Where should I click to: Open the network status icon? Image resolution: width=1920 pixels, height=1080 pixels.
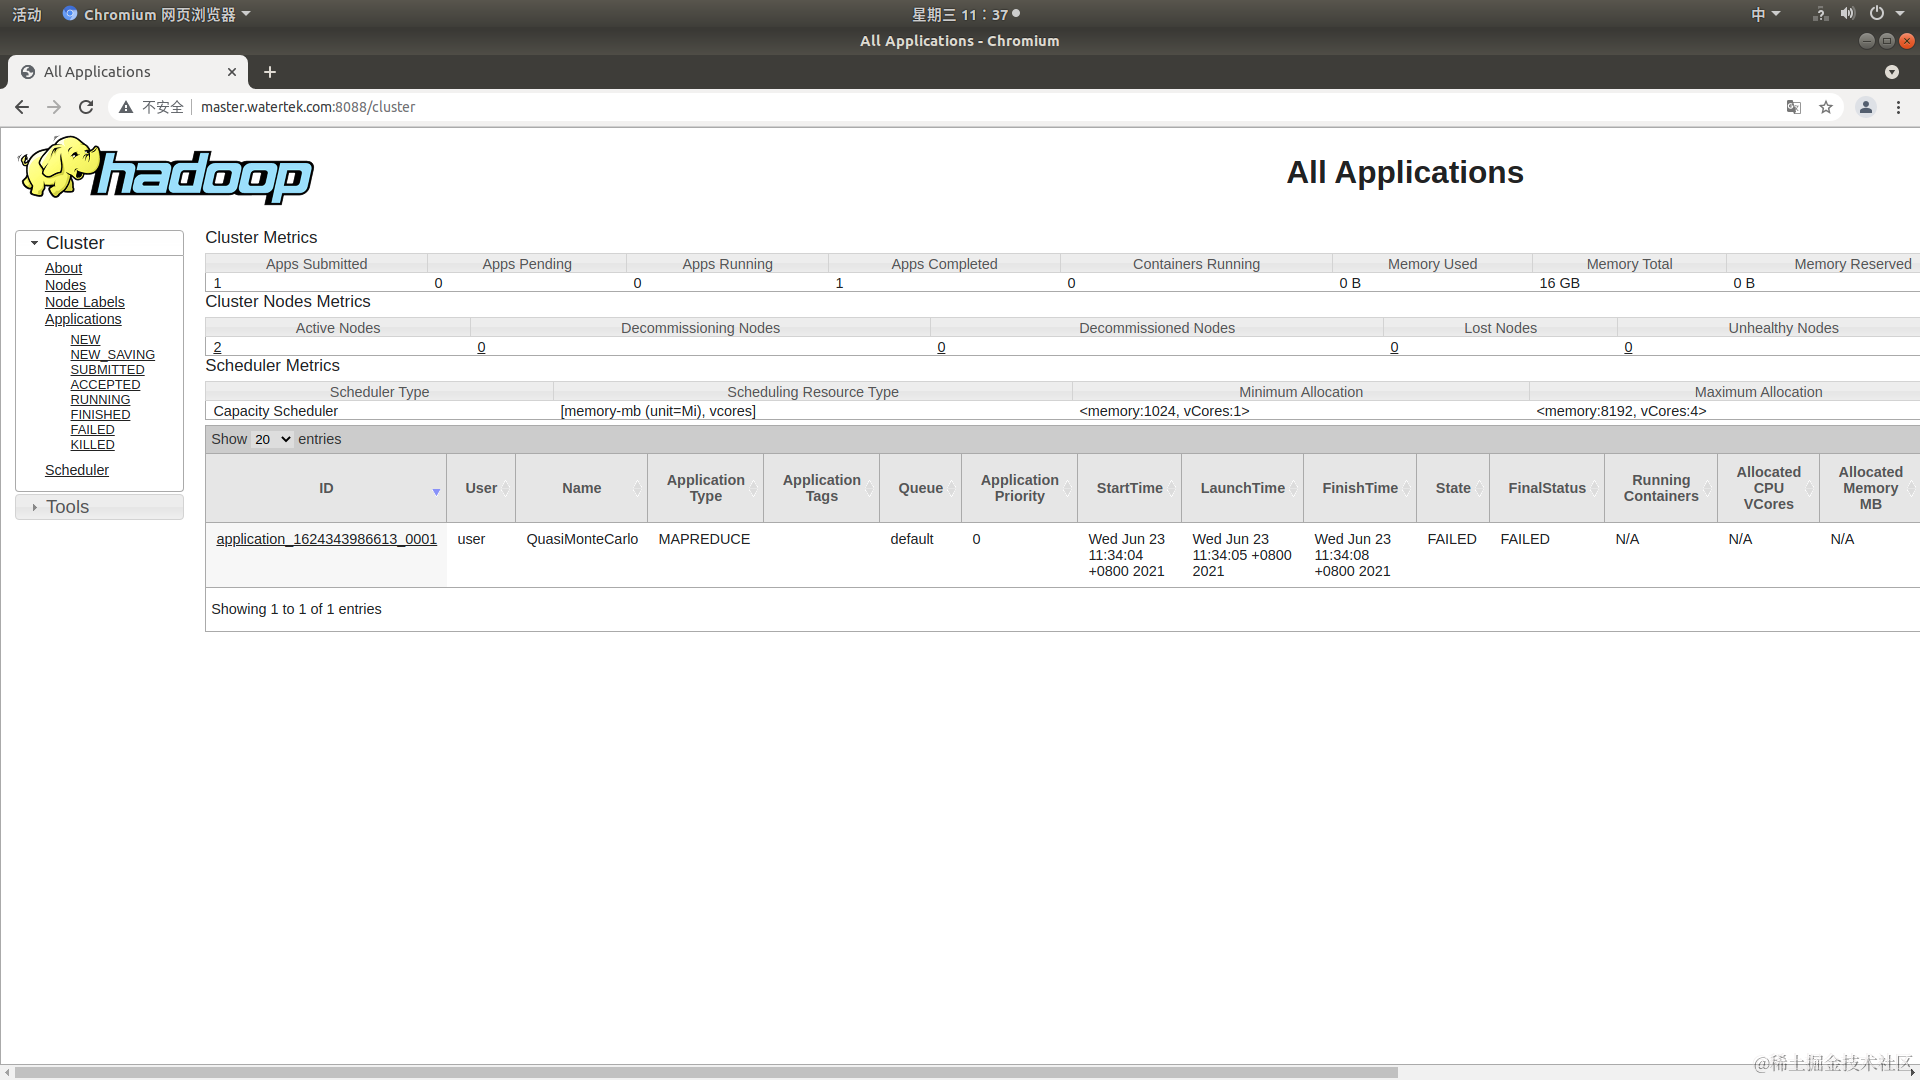pyautogui.click(x=1821, y=14)
